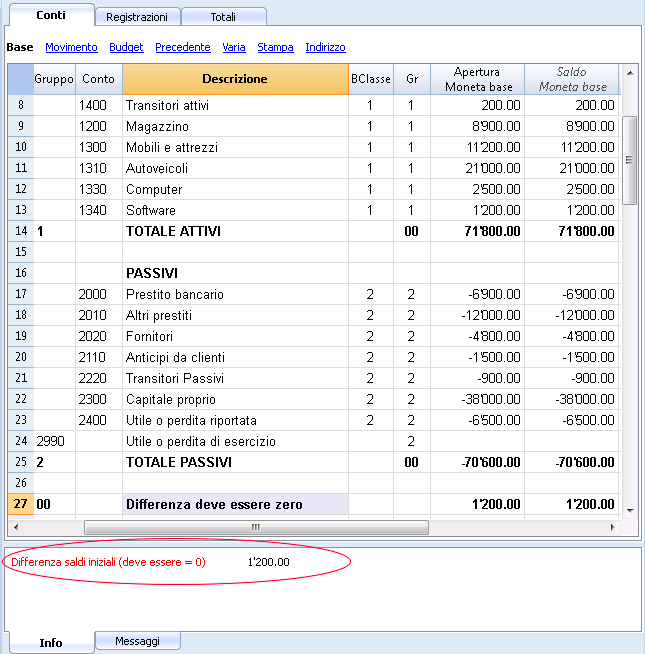Open the Messaggi tab at the bottom
The image size is (645, 654).
tap(137, 641)
